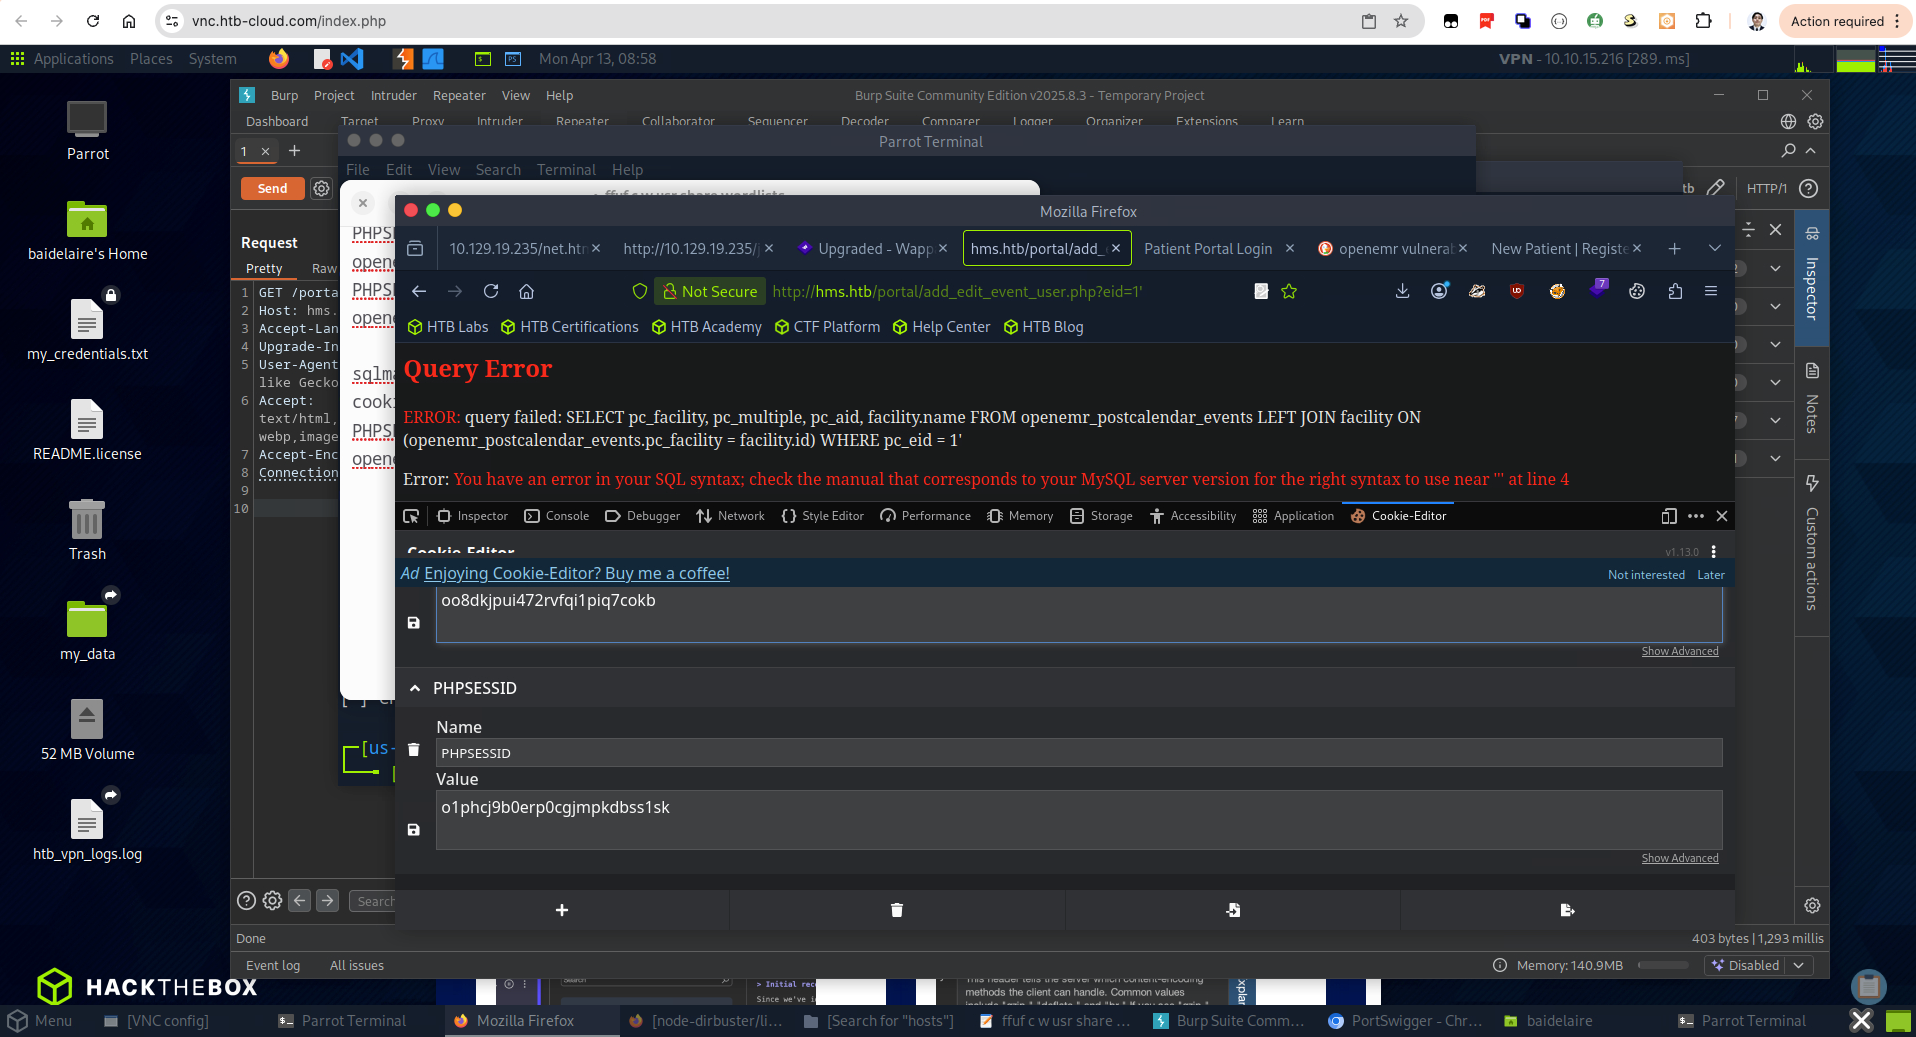Open the Style Editor devtools tab
This screenshot has height=1037, width=1916.
click(x=823, y=516)
